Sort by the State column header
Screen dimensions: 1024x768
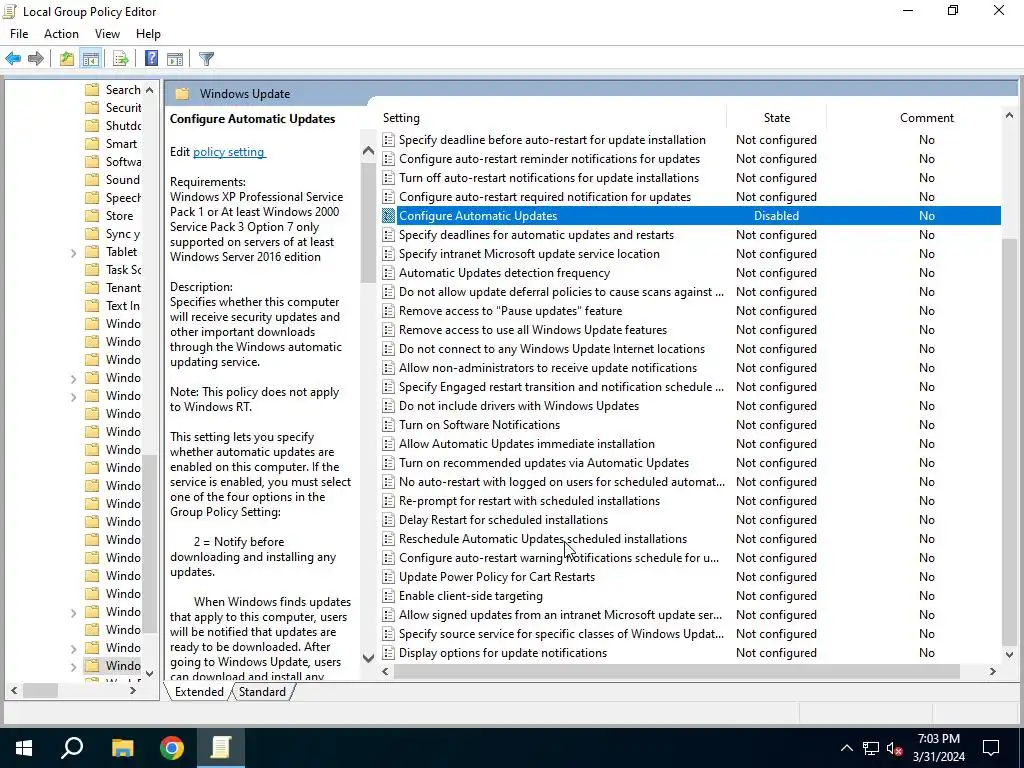coord(776,118)
